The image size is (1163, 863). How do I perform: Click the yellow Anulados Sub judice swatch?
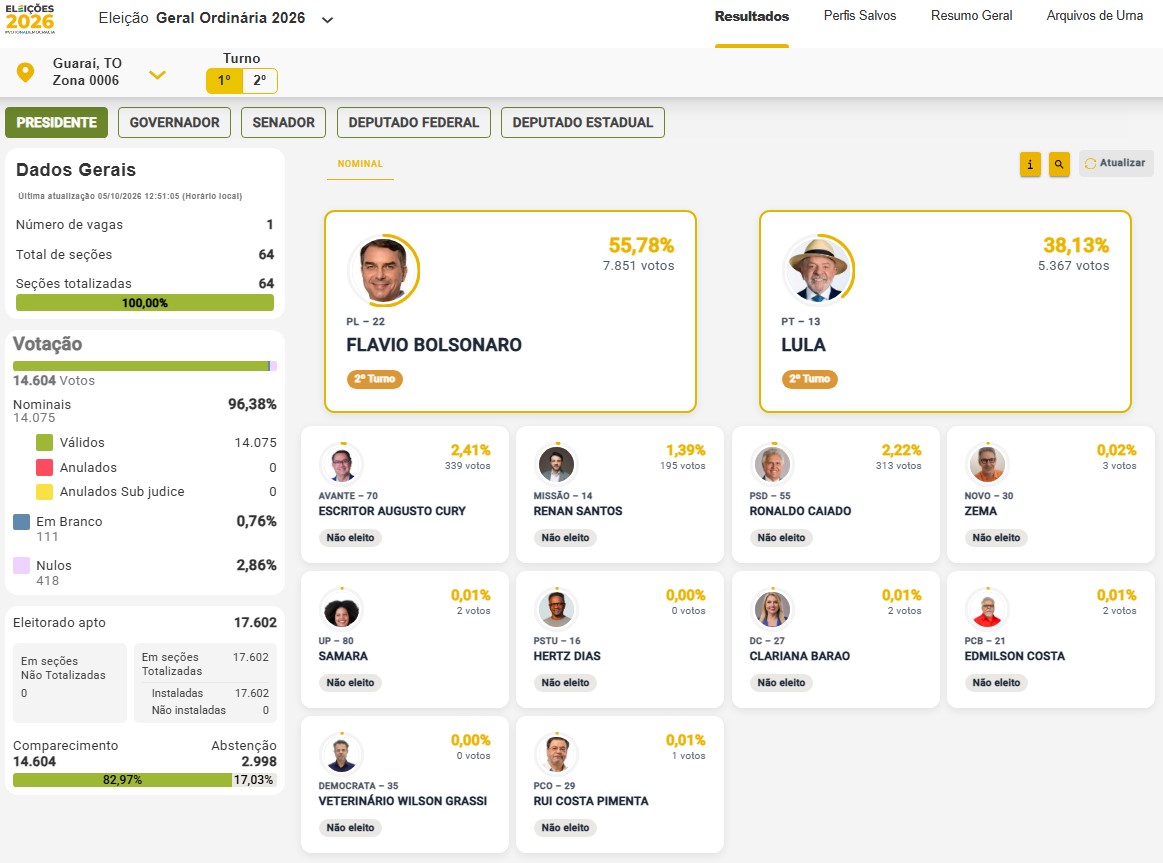pos(45,492)
